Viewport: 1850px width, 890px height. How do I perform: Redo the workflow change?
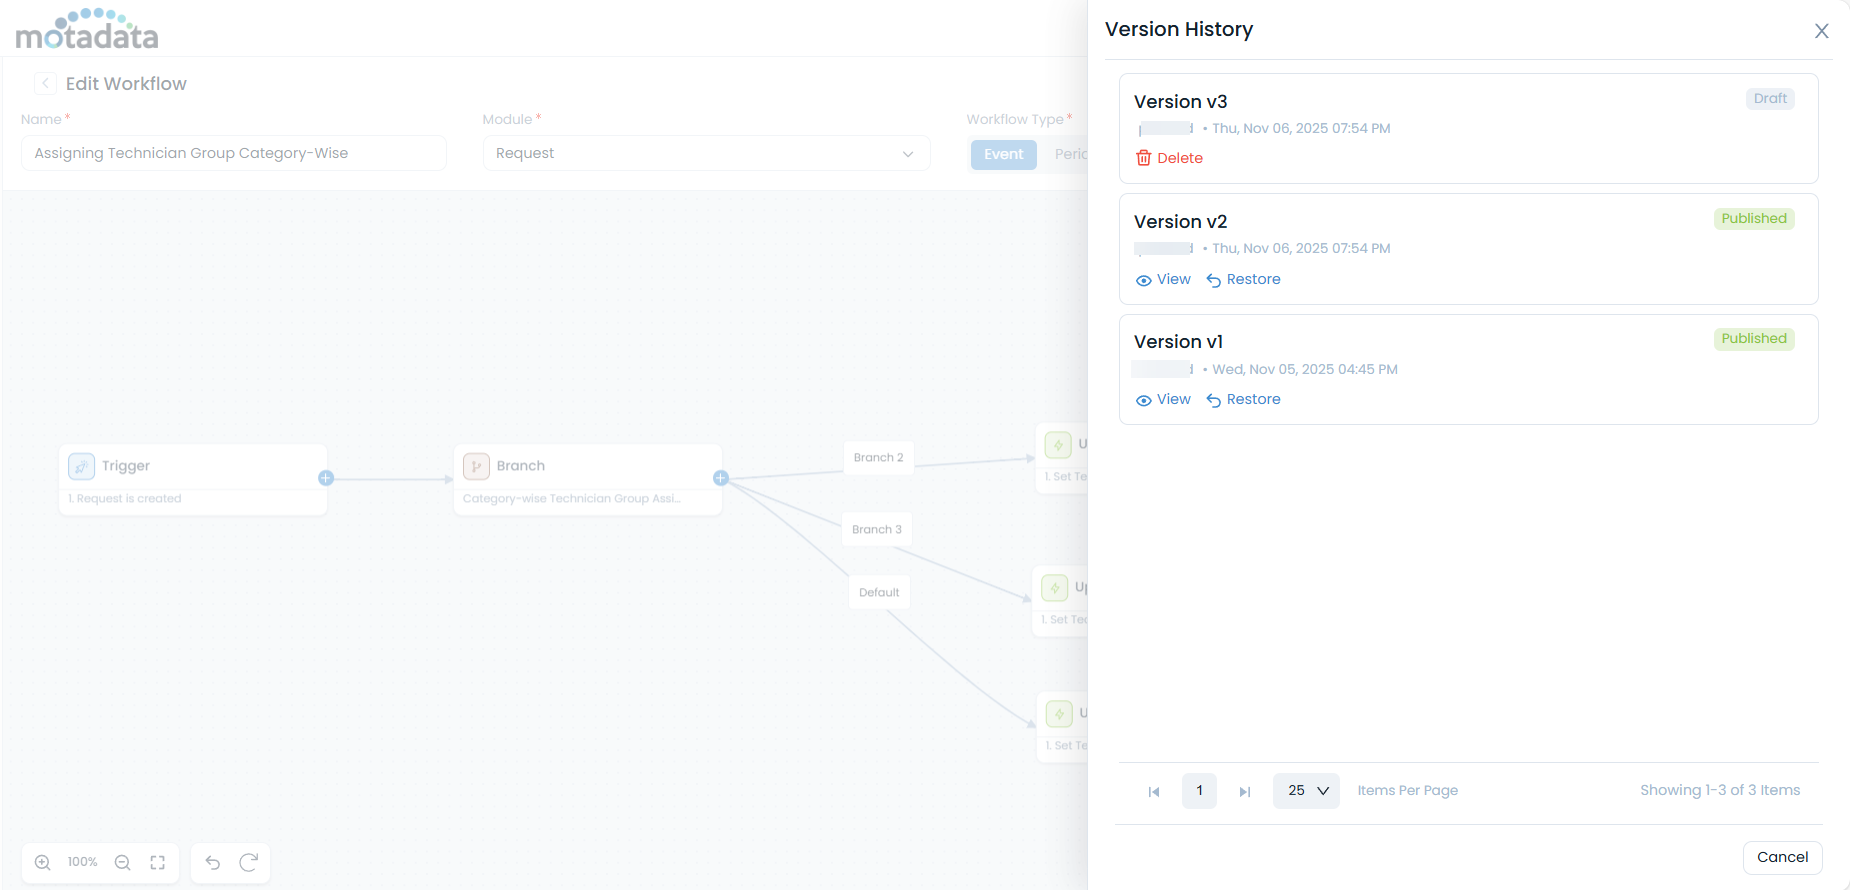tap(249, 862)
